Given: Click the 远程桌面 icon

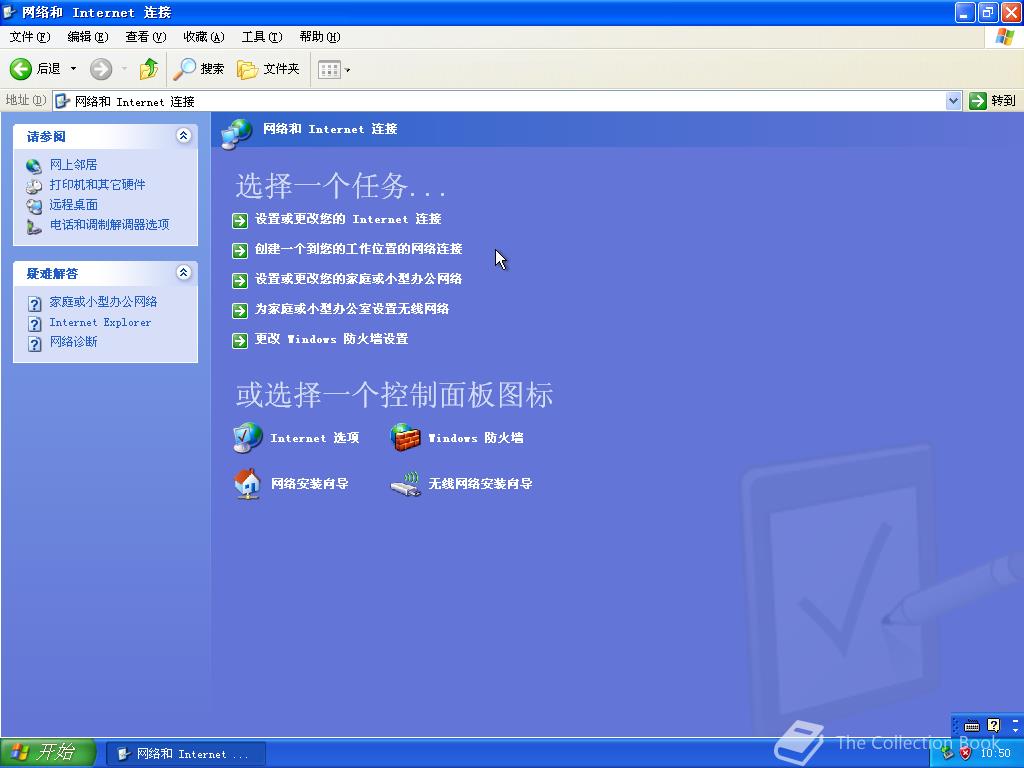Looking at the screenshot, I should click(34, 206).
